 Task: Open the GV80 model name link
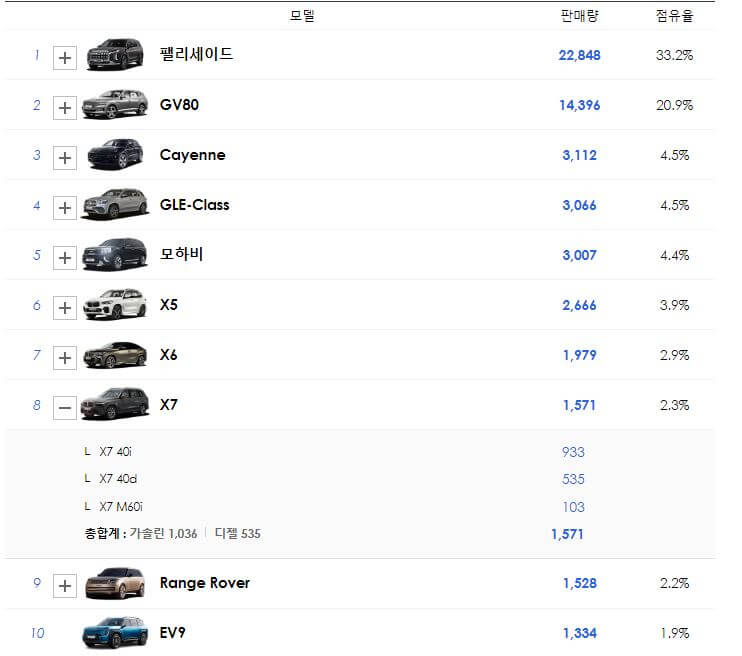pyautogui.click(x=179, y=105)
